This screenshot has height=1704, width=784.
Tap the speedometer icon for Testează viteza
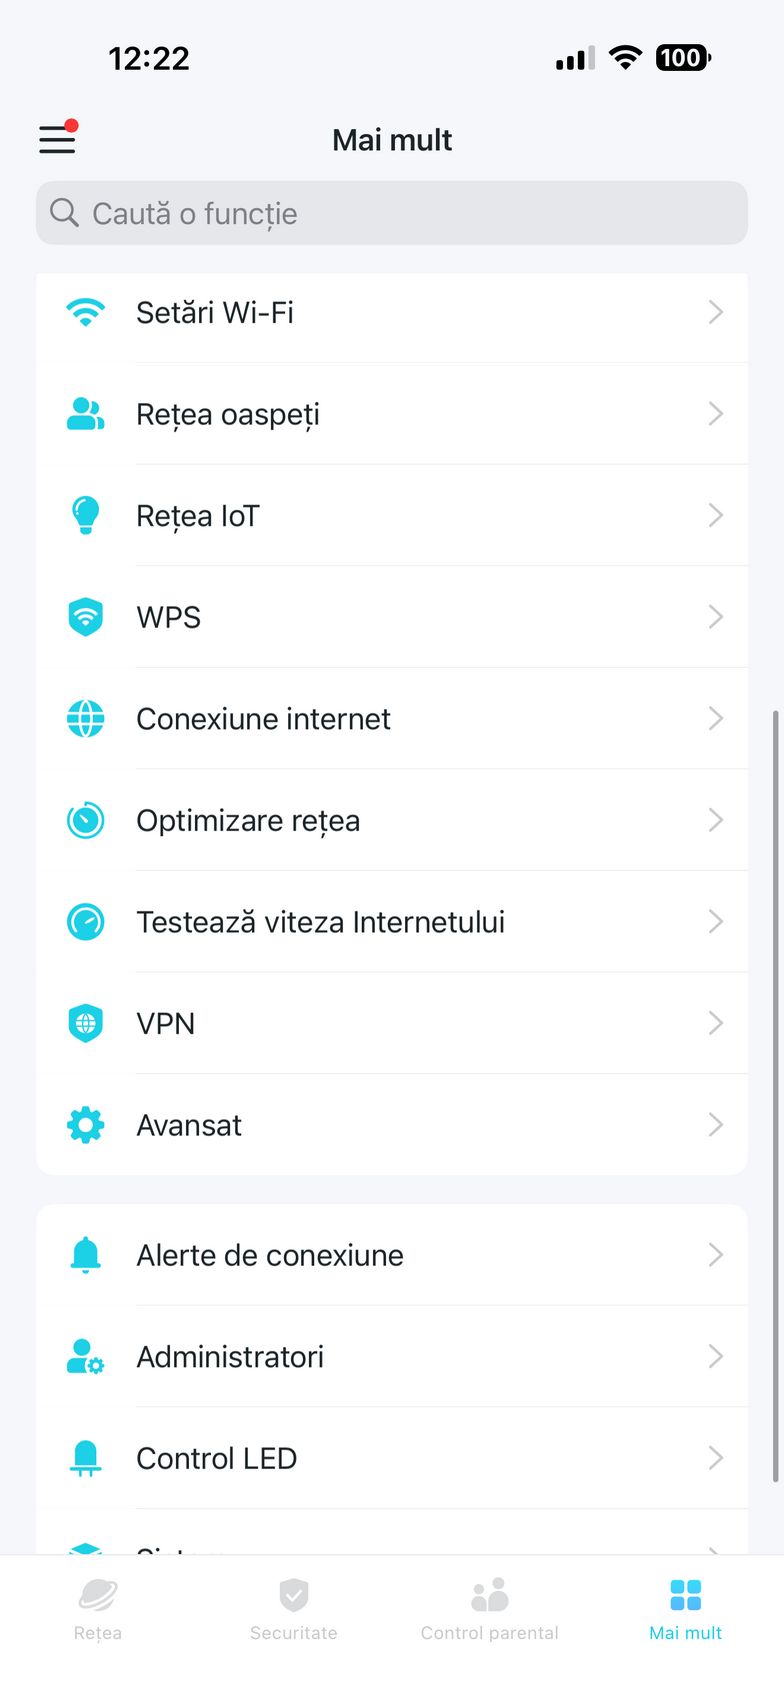click(x=86, y=922)
